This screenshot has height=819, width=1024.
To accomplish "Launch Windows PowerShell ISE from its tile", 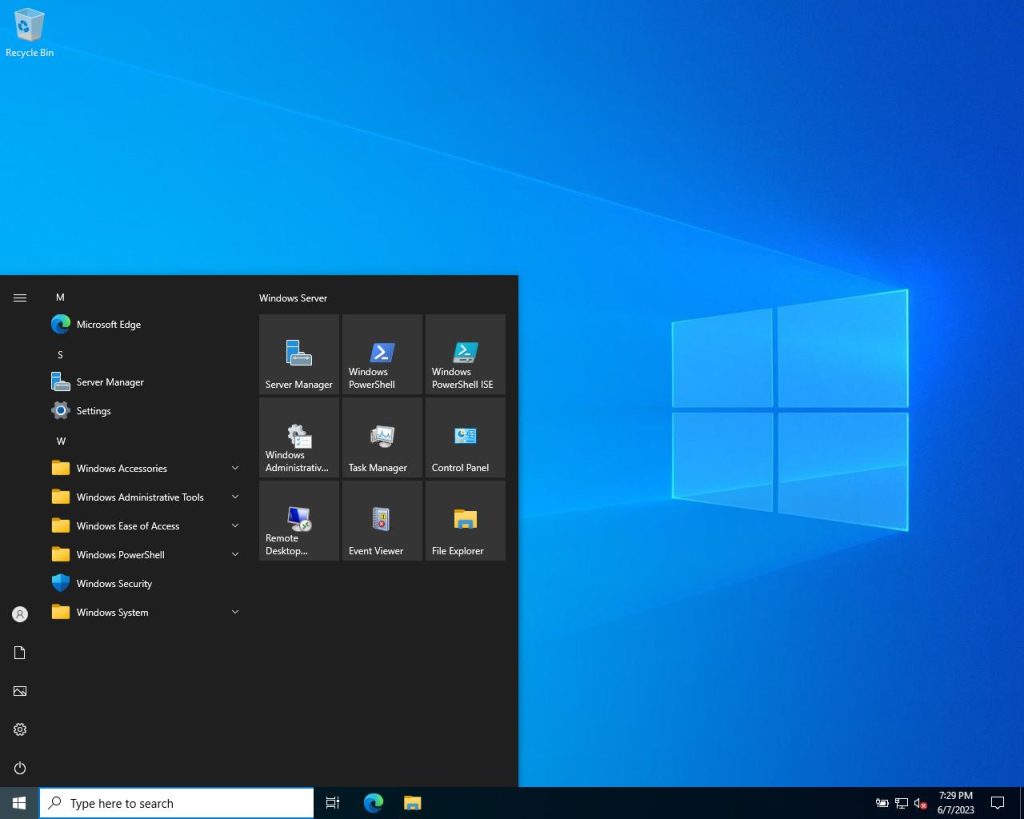I will pyautogui.click(x=464, y=354).
